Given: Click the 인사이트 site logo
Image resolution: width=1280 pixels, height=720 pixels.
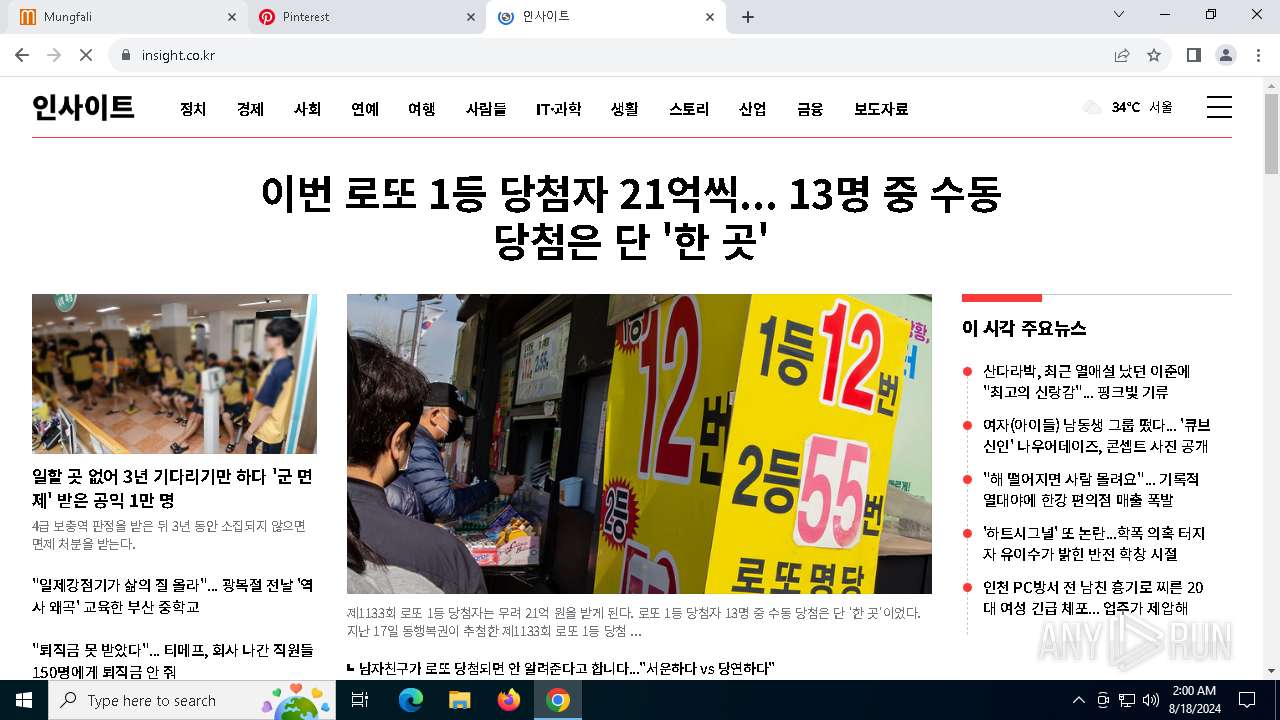Looking at the screenshot, I should click(83, 107).
